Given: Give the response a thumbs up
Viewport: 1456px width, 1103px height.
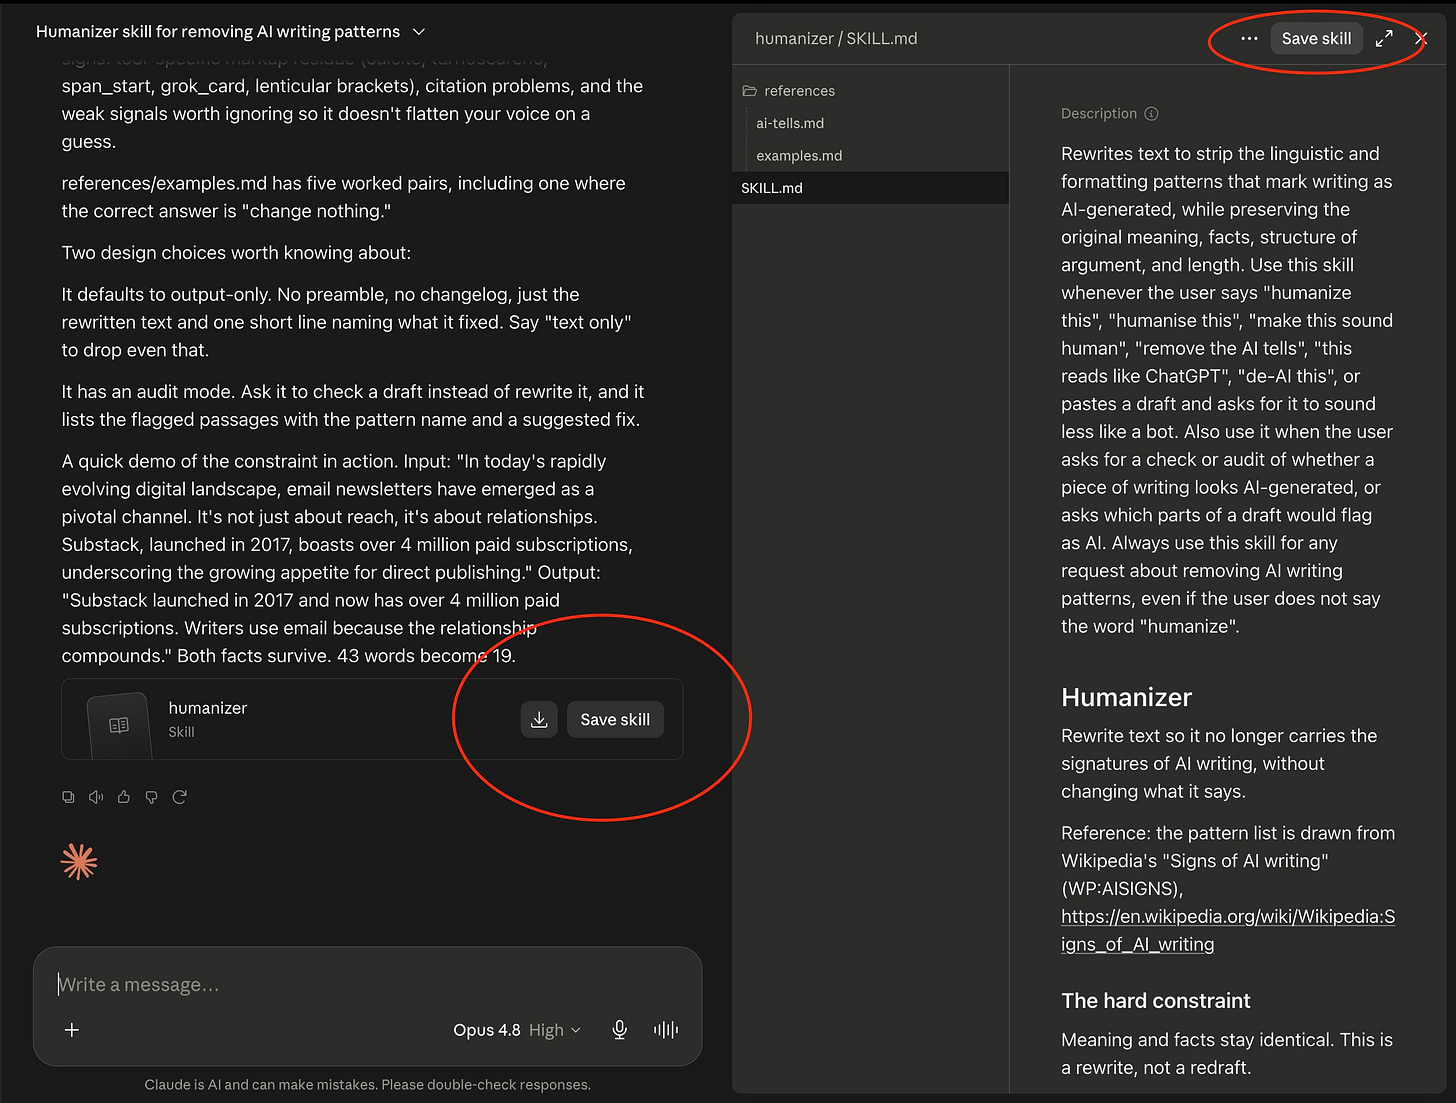Looking at the screenshot, I should 124,797.
